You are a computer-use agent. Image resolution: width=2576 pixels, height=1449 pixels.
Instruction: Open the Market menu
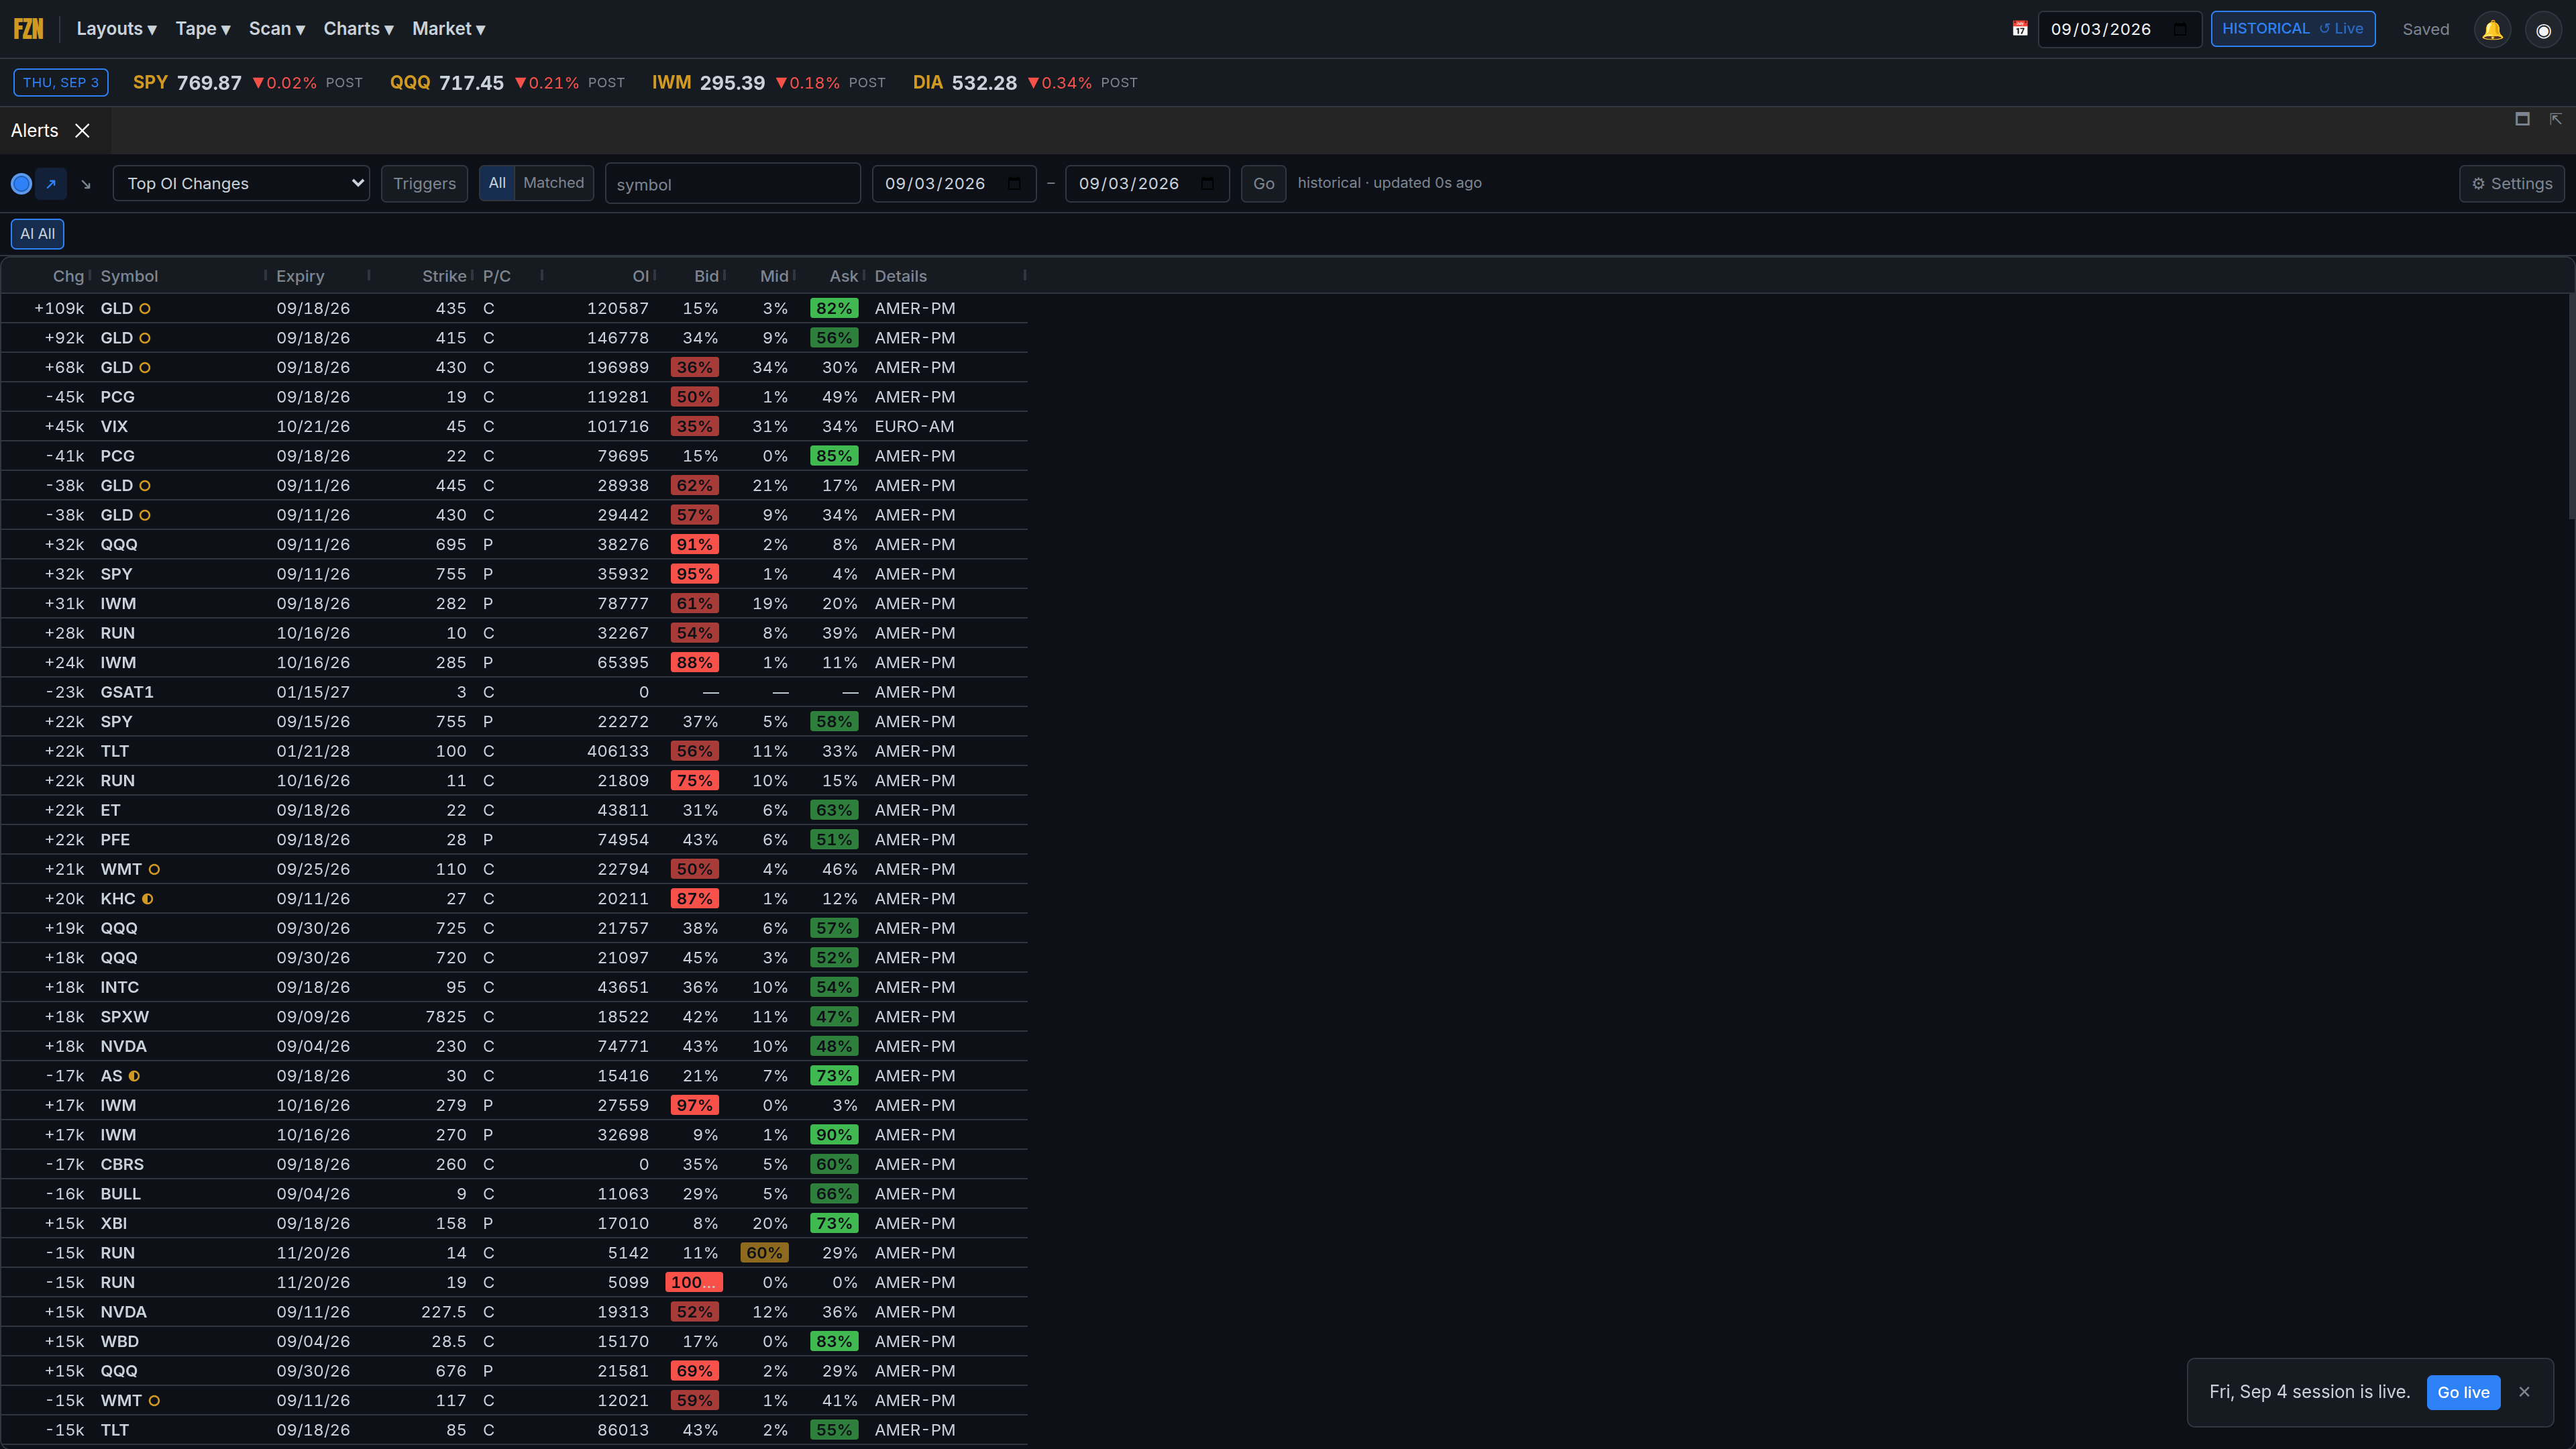[x=449, y=29]
